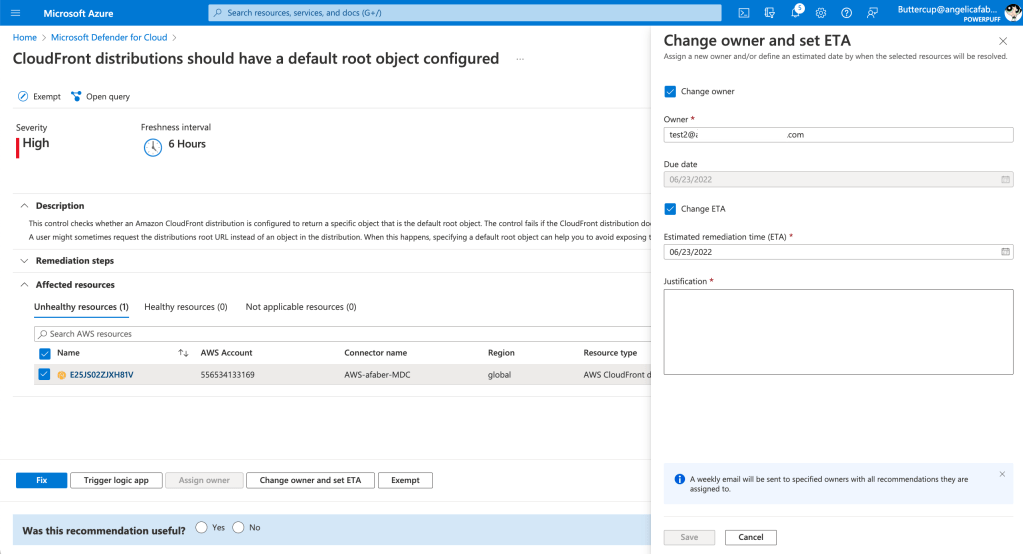Image resolution: width=1023 pixels, height=554 pixels.
Task: Open portal settings gear
Action: point(821,13)
